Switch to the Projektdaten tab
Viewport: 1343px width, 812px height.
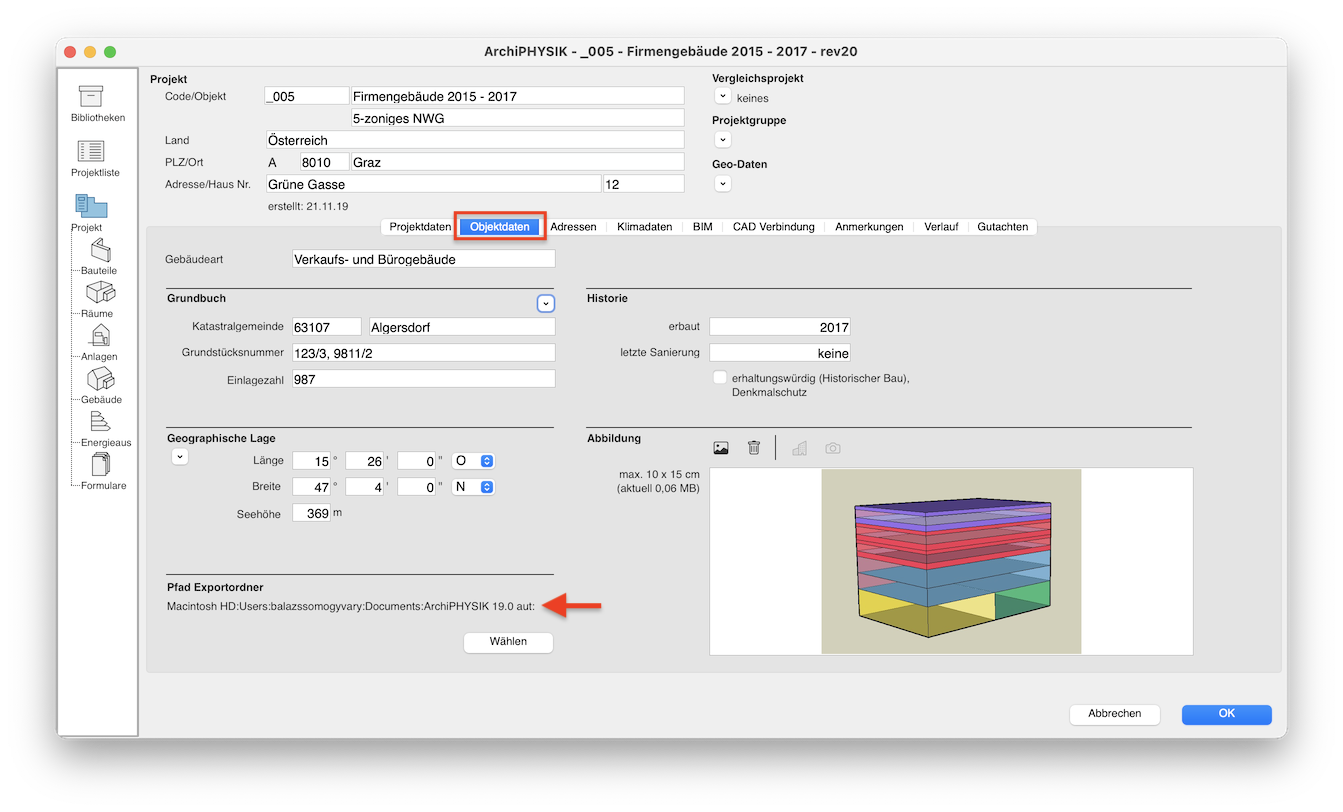(420, 227)
